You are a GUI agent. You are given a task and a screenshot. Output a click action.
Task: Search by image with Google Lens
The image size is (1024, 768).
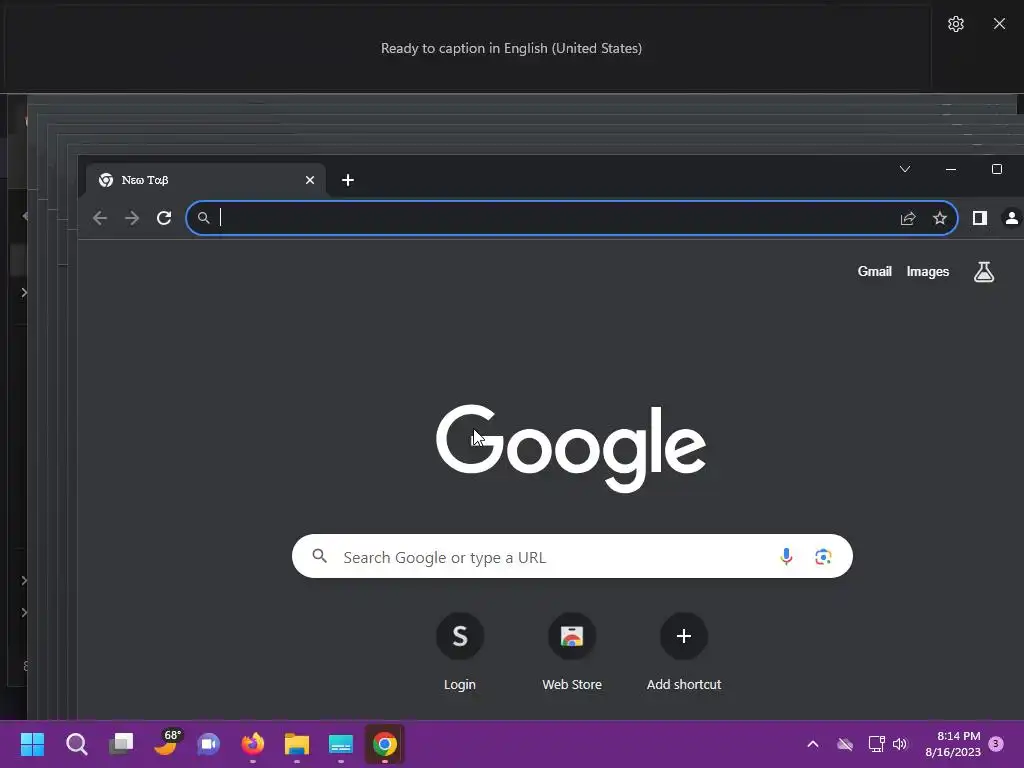tap(823, 556)
